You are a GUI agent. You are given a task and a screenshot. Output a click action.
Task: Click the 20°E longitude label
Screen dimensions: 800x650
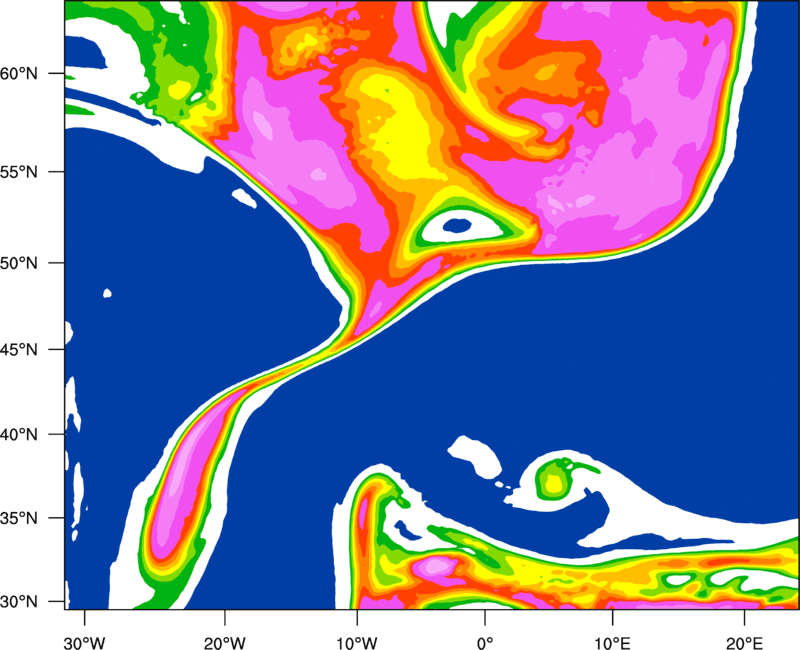pyautogui.click(x=744, y=642)
